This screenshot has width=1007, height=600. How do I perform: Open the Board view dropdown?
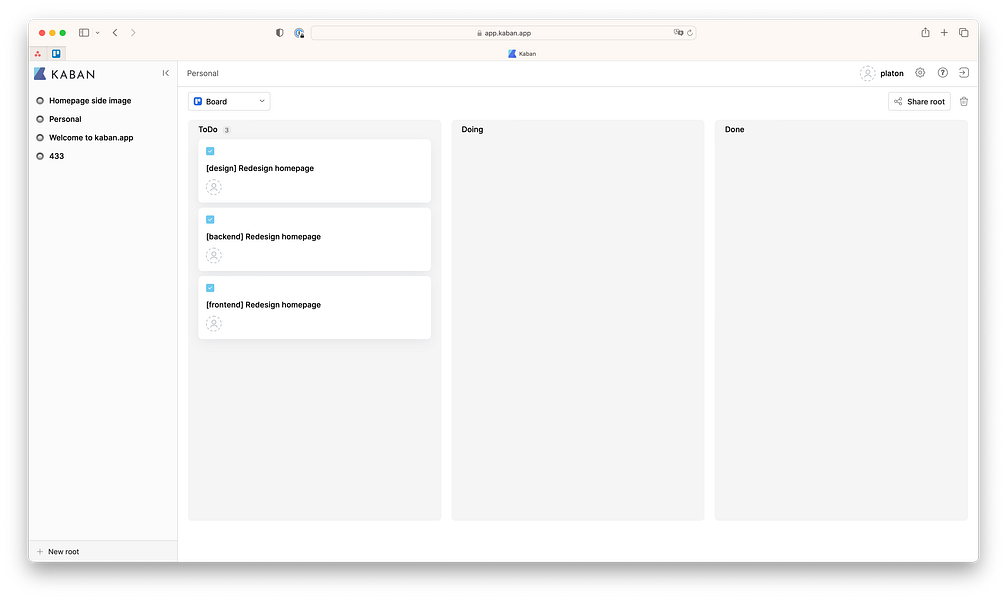click(x=229, y=101)
